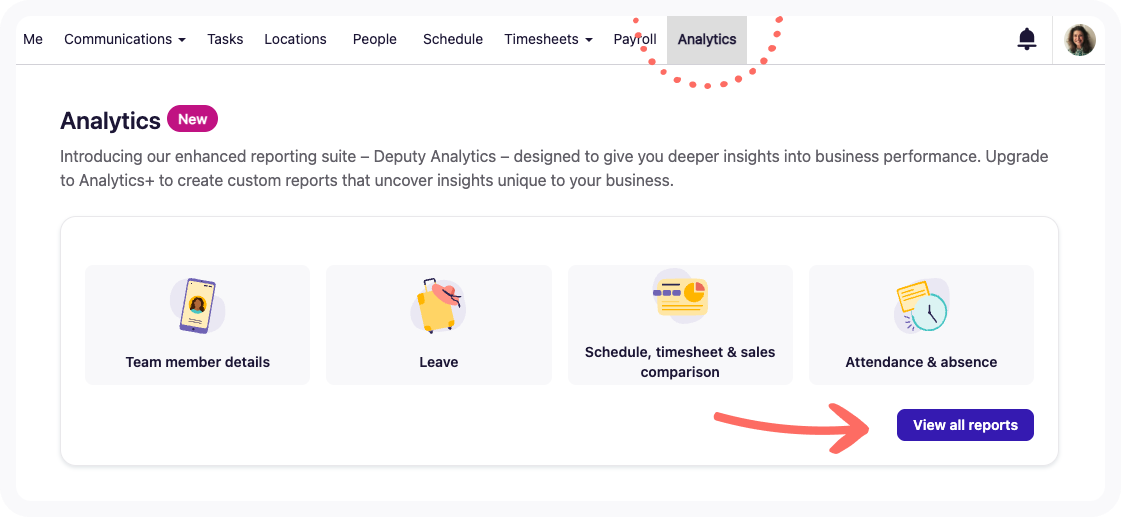Expand the Timesheets dropdown menu
The height and width of the screenshot is (517, 1121).
click(x=548, y=39)
